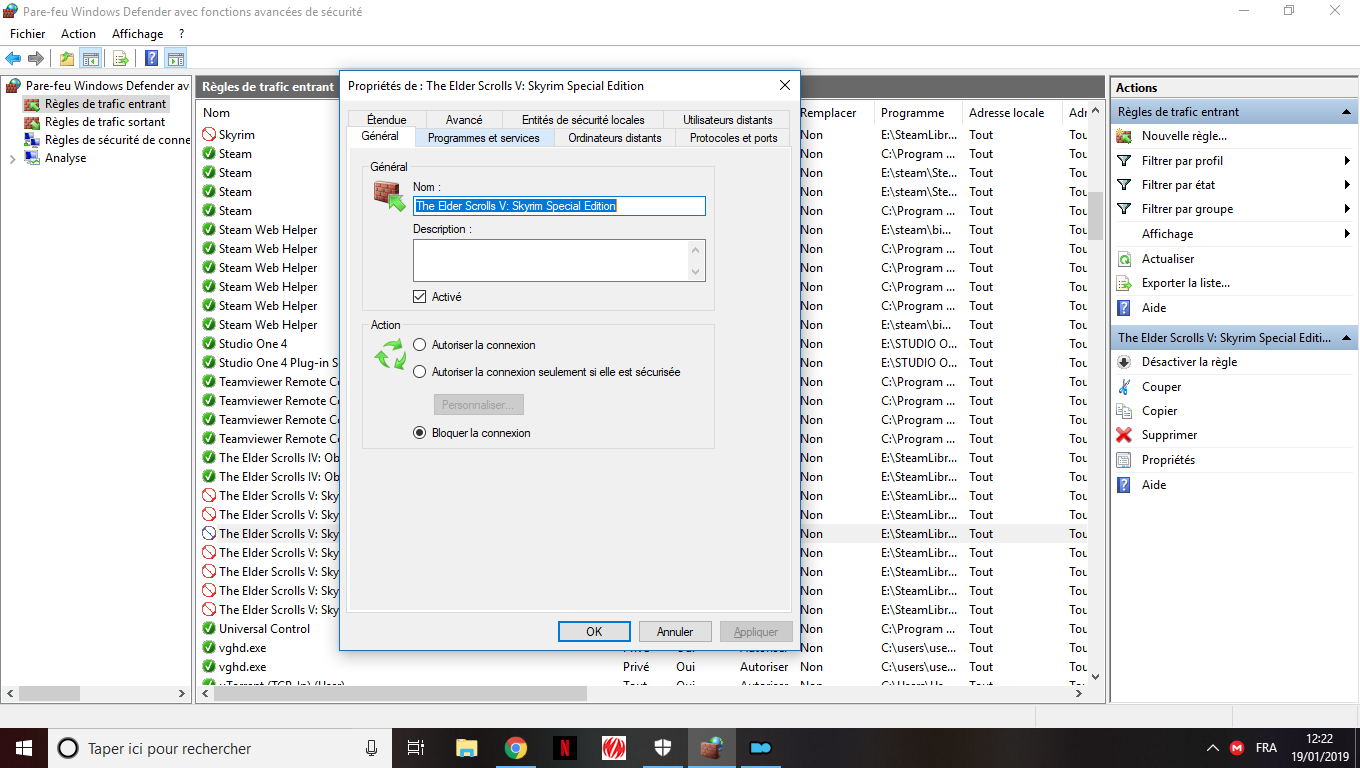1360x768 pixels.
Task: Click the OK button
Action: click(594, 632)
